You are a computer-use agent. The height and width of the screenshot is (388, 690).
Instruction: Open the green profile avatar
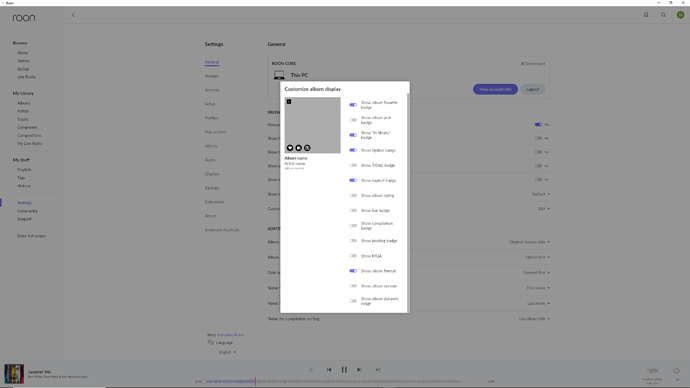pos(680,15)
